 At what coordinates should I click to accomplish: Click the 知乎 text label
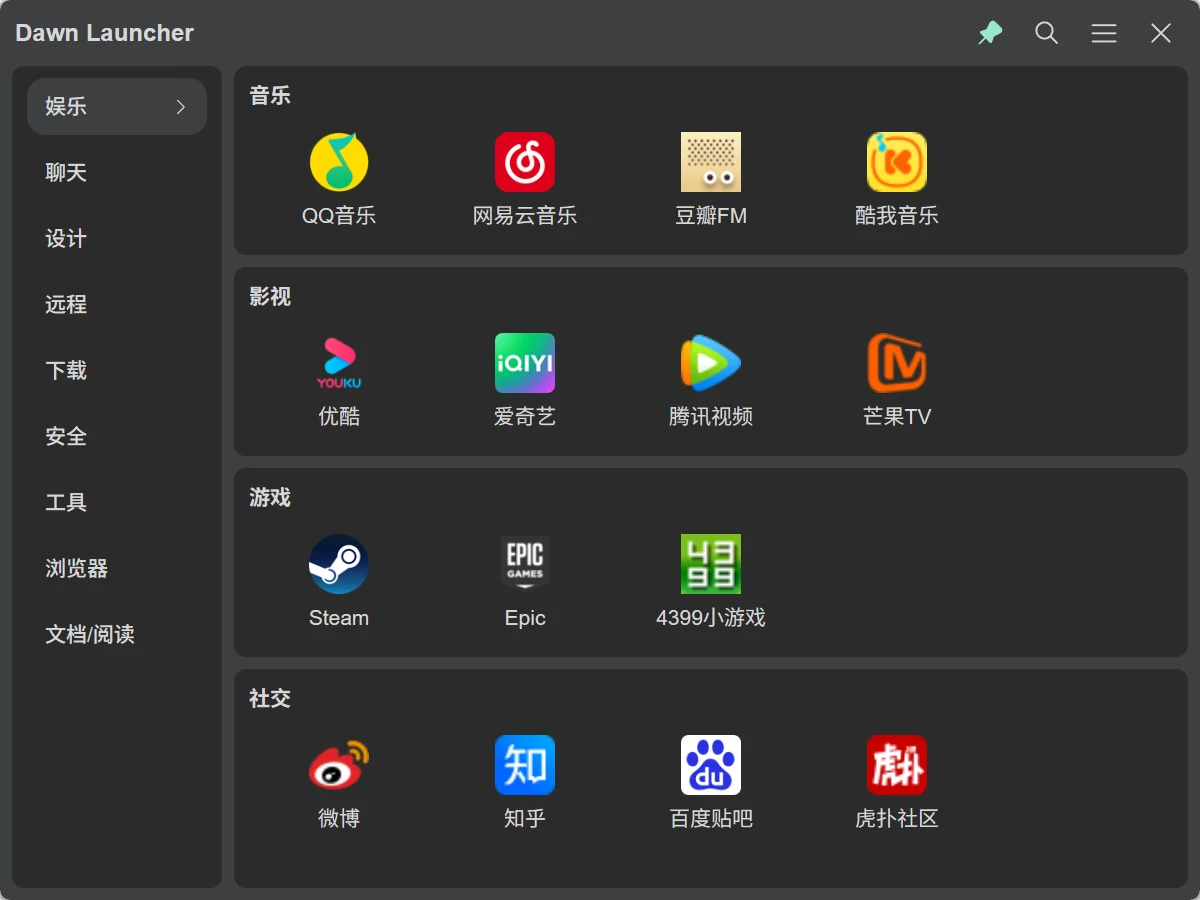[525, 819]
